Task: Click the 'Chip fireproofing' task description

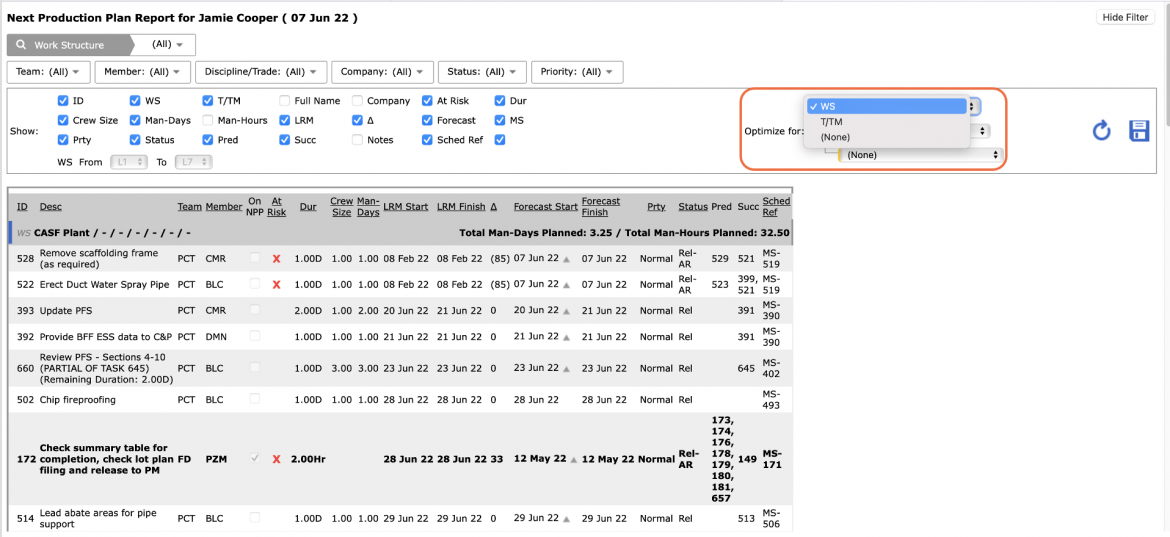Action: coord(78,400)
